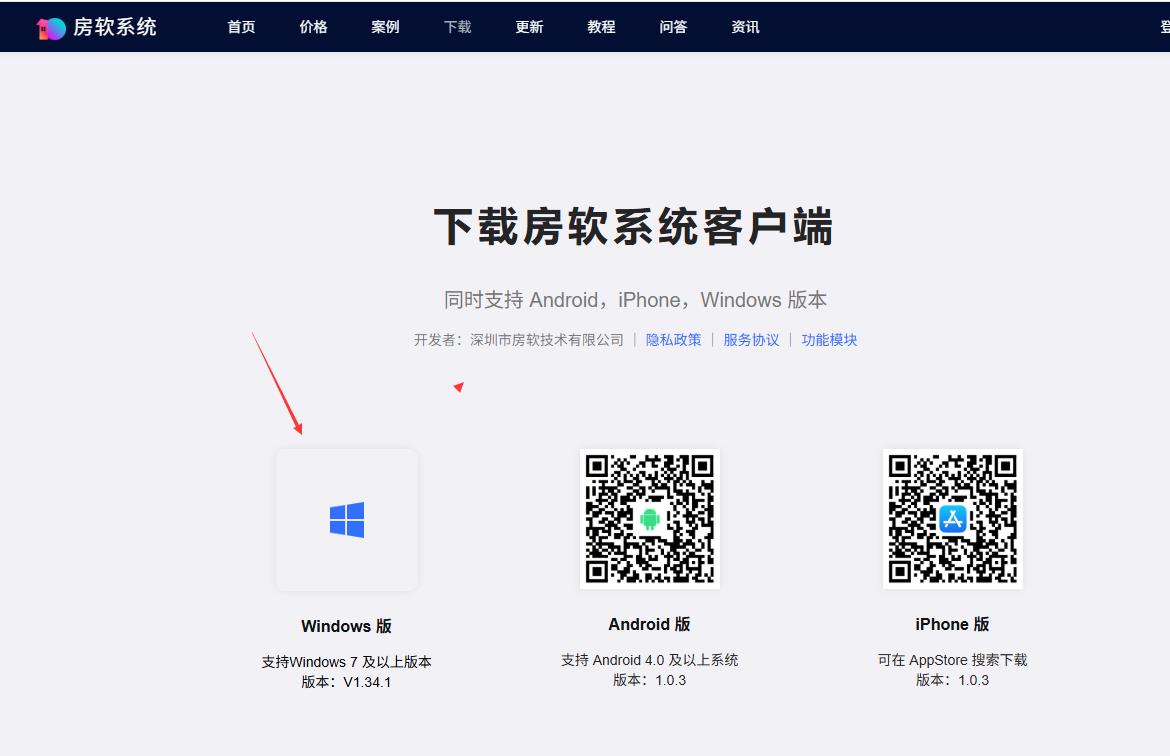Open the 资讯 menu item

click(745, 27)
